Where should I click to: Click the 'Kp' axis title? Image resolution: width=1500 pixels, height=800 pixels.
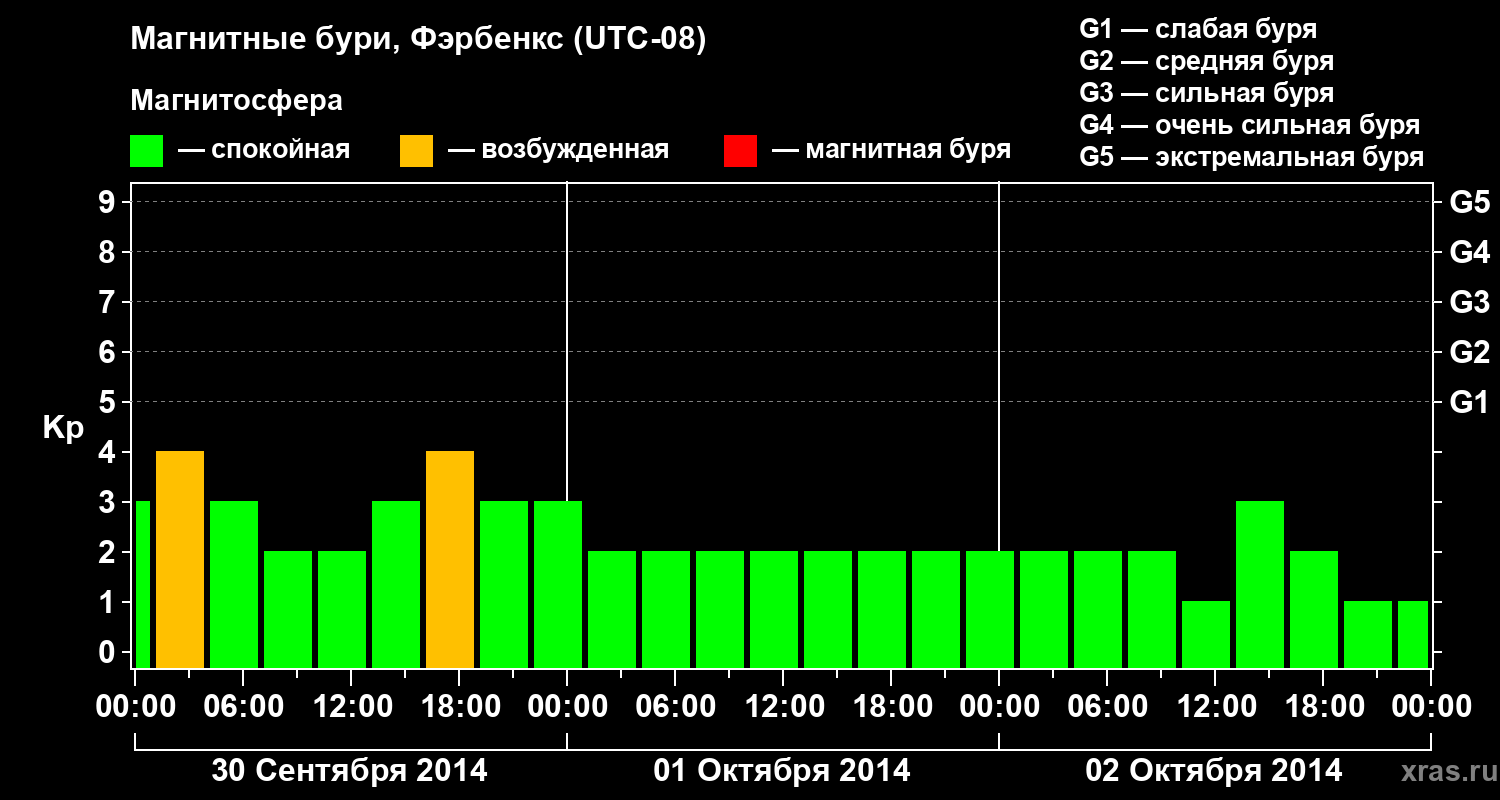[63, 428]
